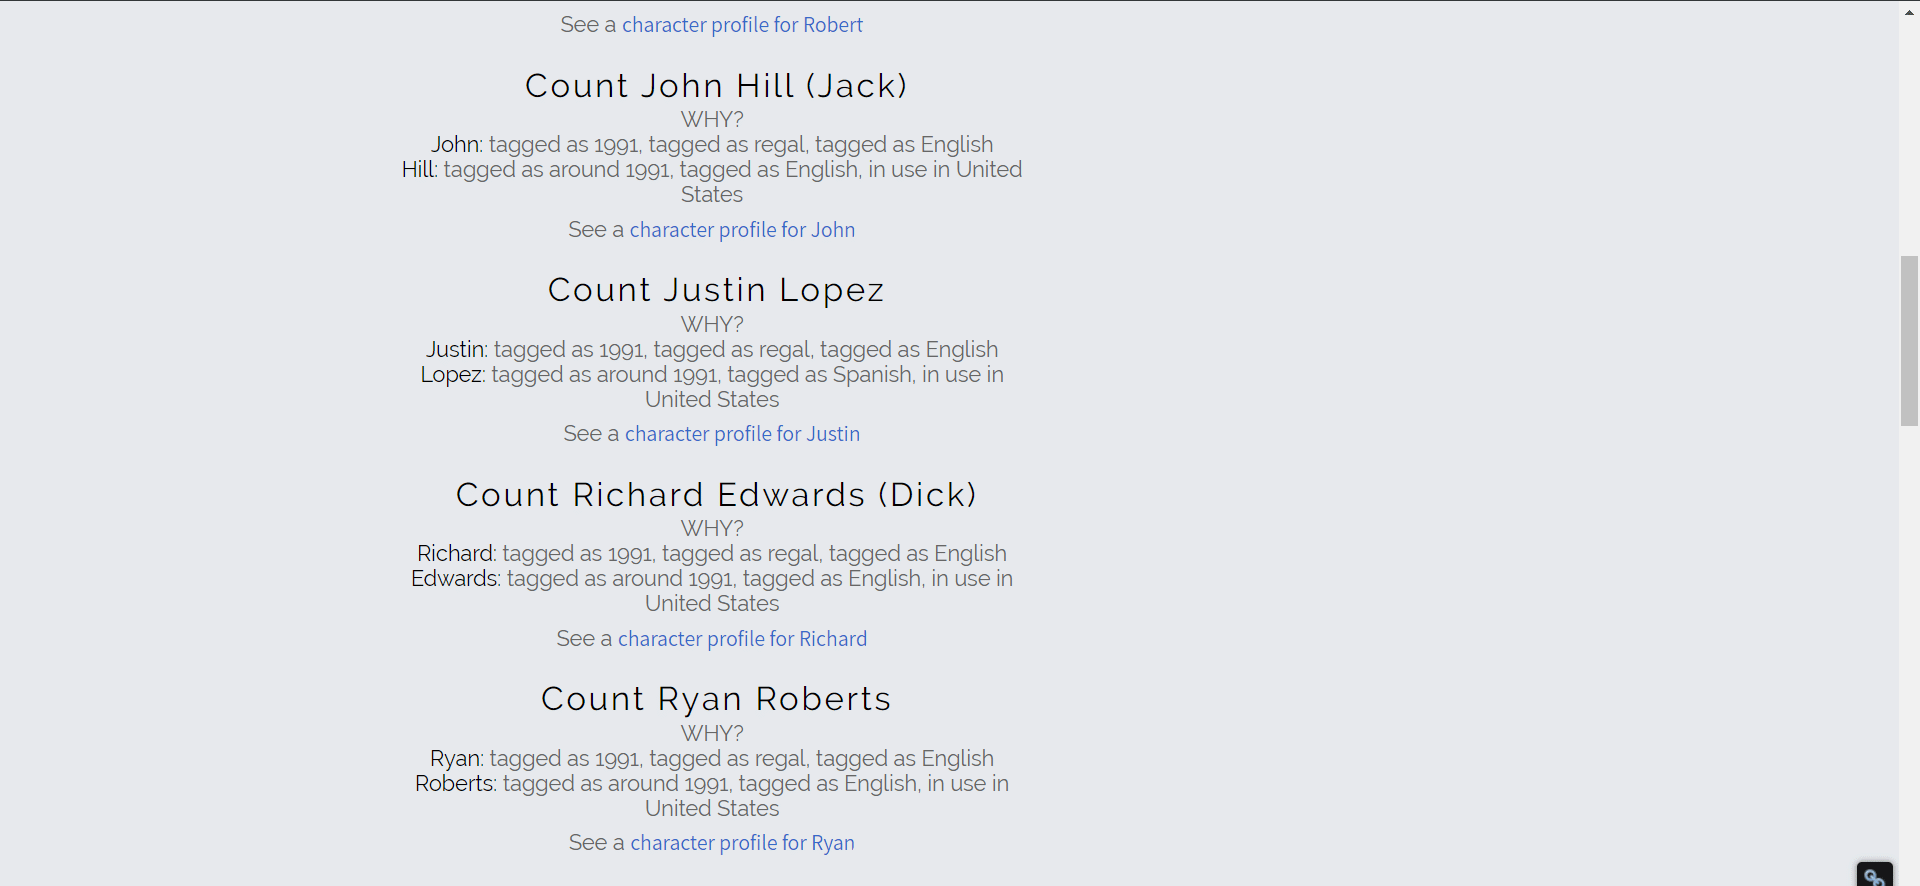Click the WHY? label under Ryan Roberts
Screen dimensions: 1920x886
point(712,733)
